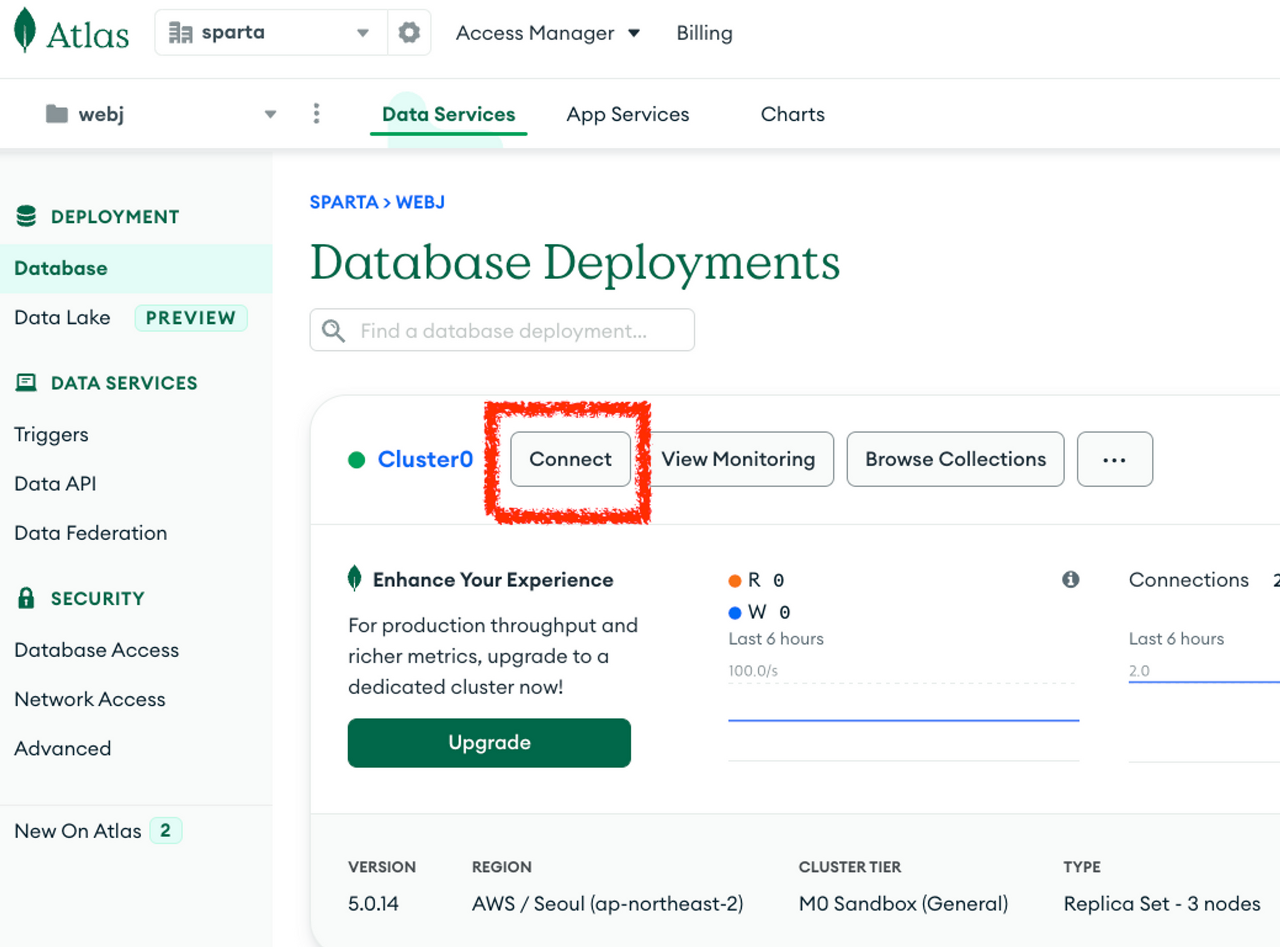The width and height of the screenshot is (1280, 947).
Task: Focus the Find a database deployment field
Action: coord(502,330)
